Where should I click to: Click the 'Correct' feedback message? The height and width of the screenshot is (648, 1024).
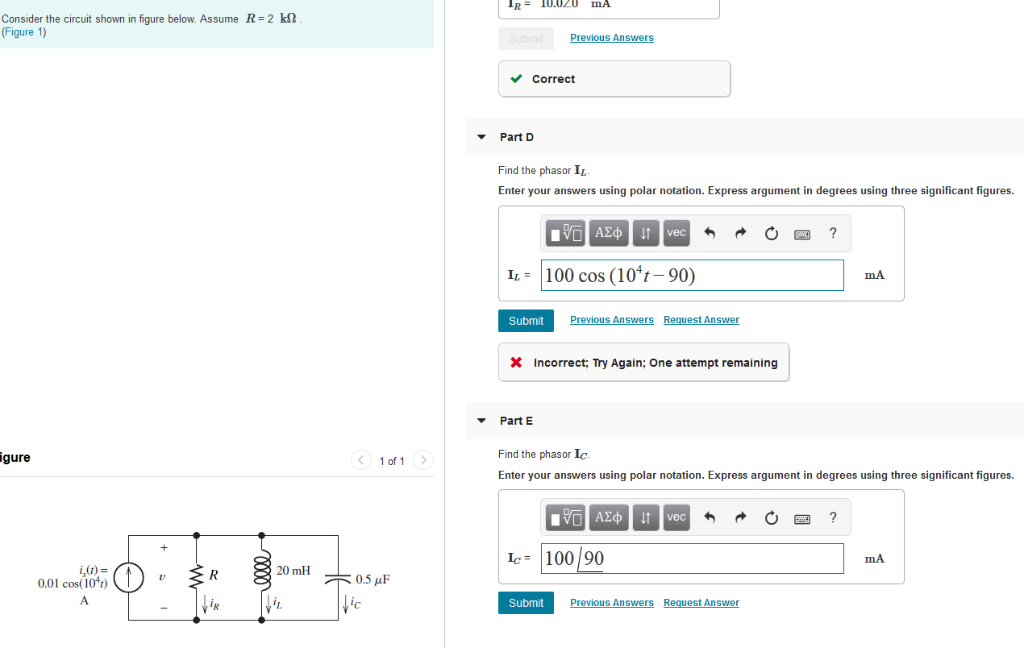(x=614, y=79)
